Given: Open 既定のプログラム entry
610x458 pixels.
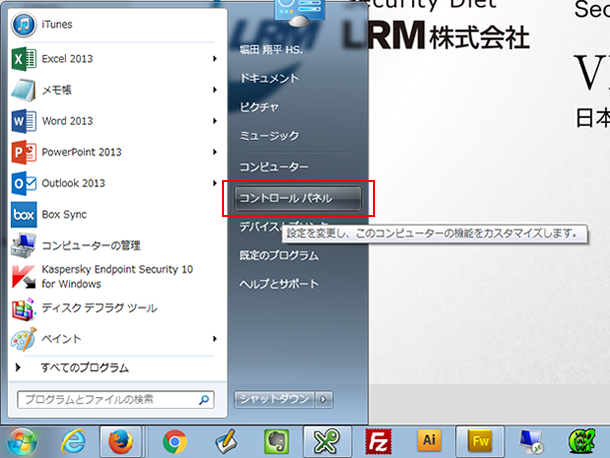Looking at the screenshot, I should click(x=279, y=256).
